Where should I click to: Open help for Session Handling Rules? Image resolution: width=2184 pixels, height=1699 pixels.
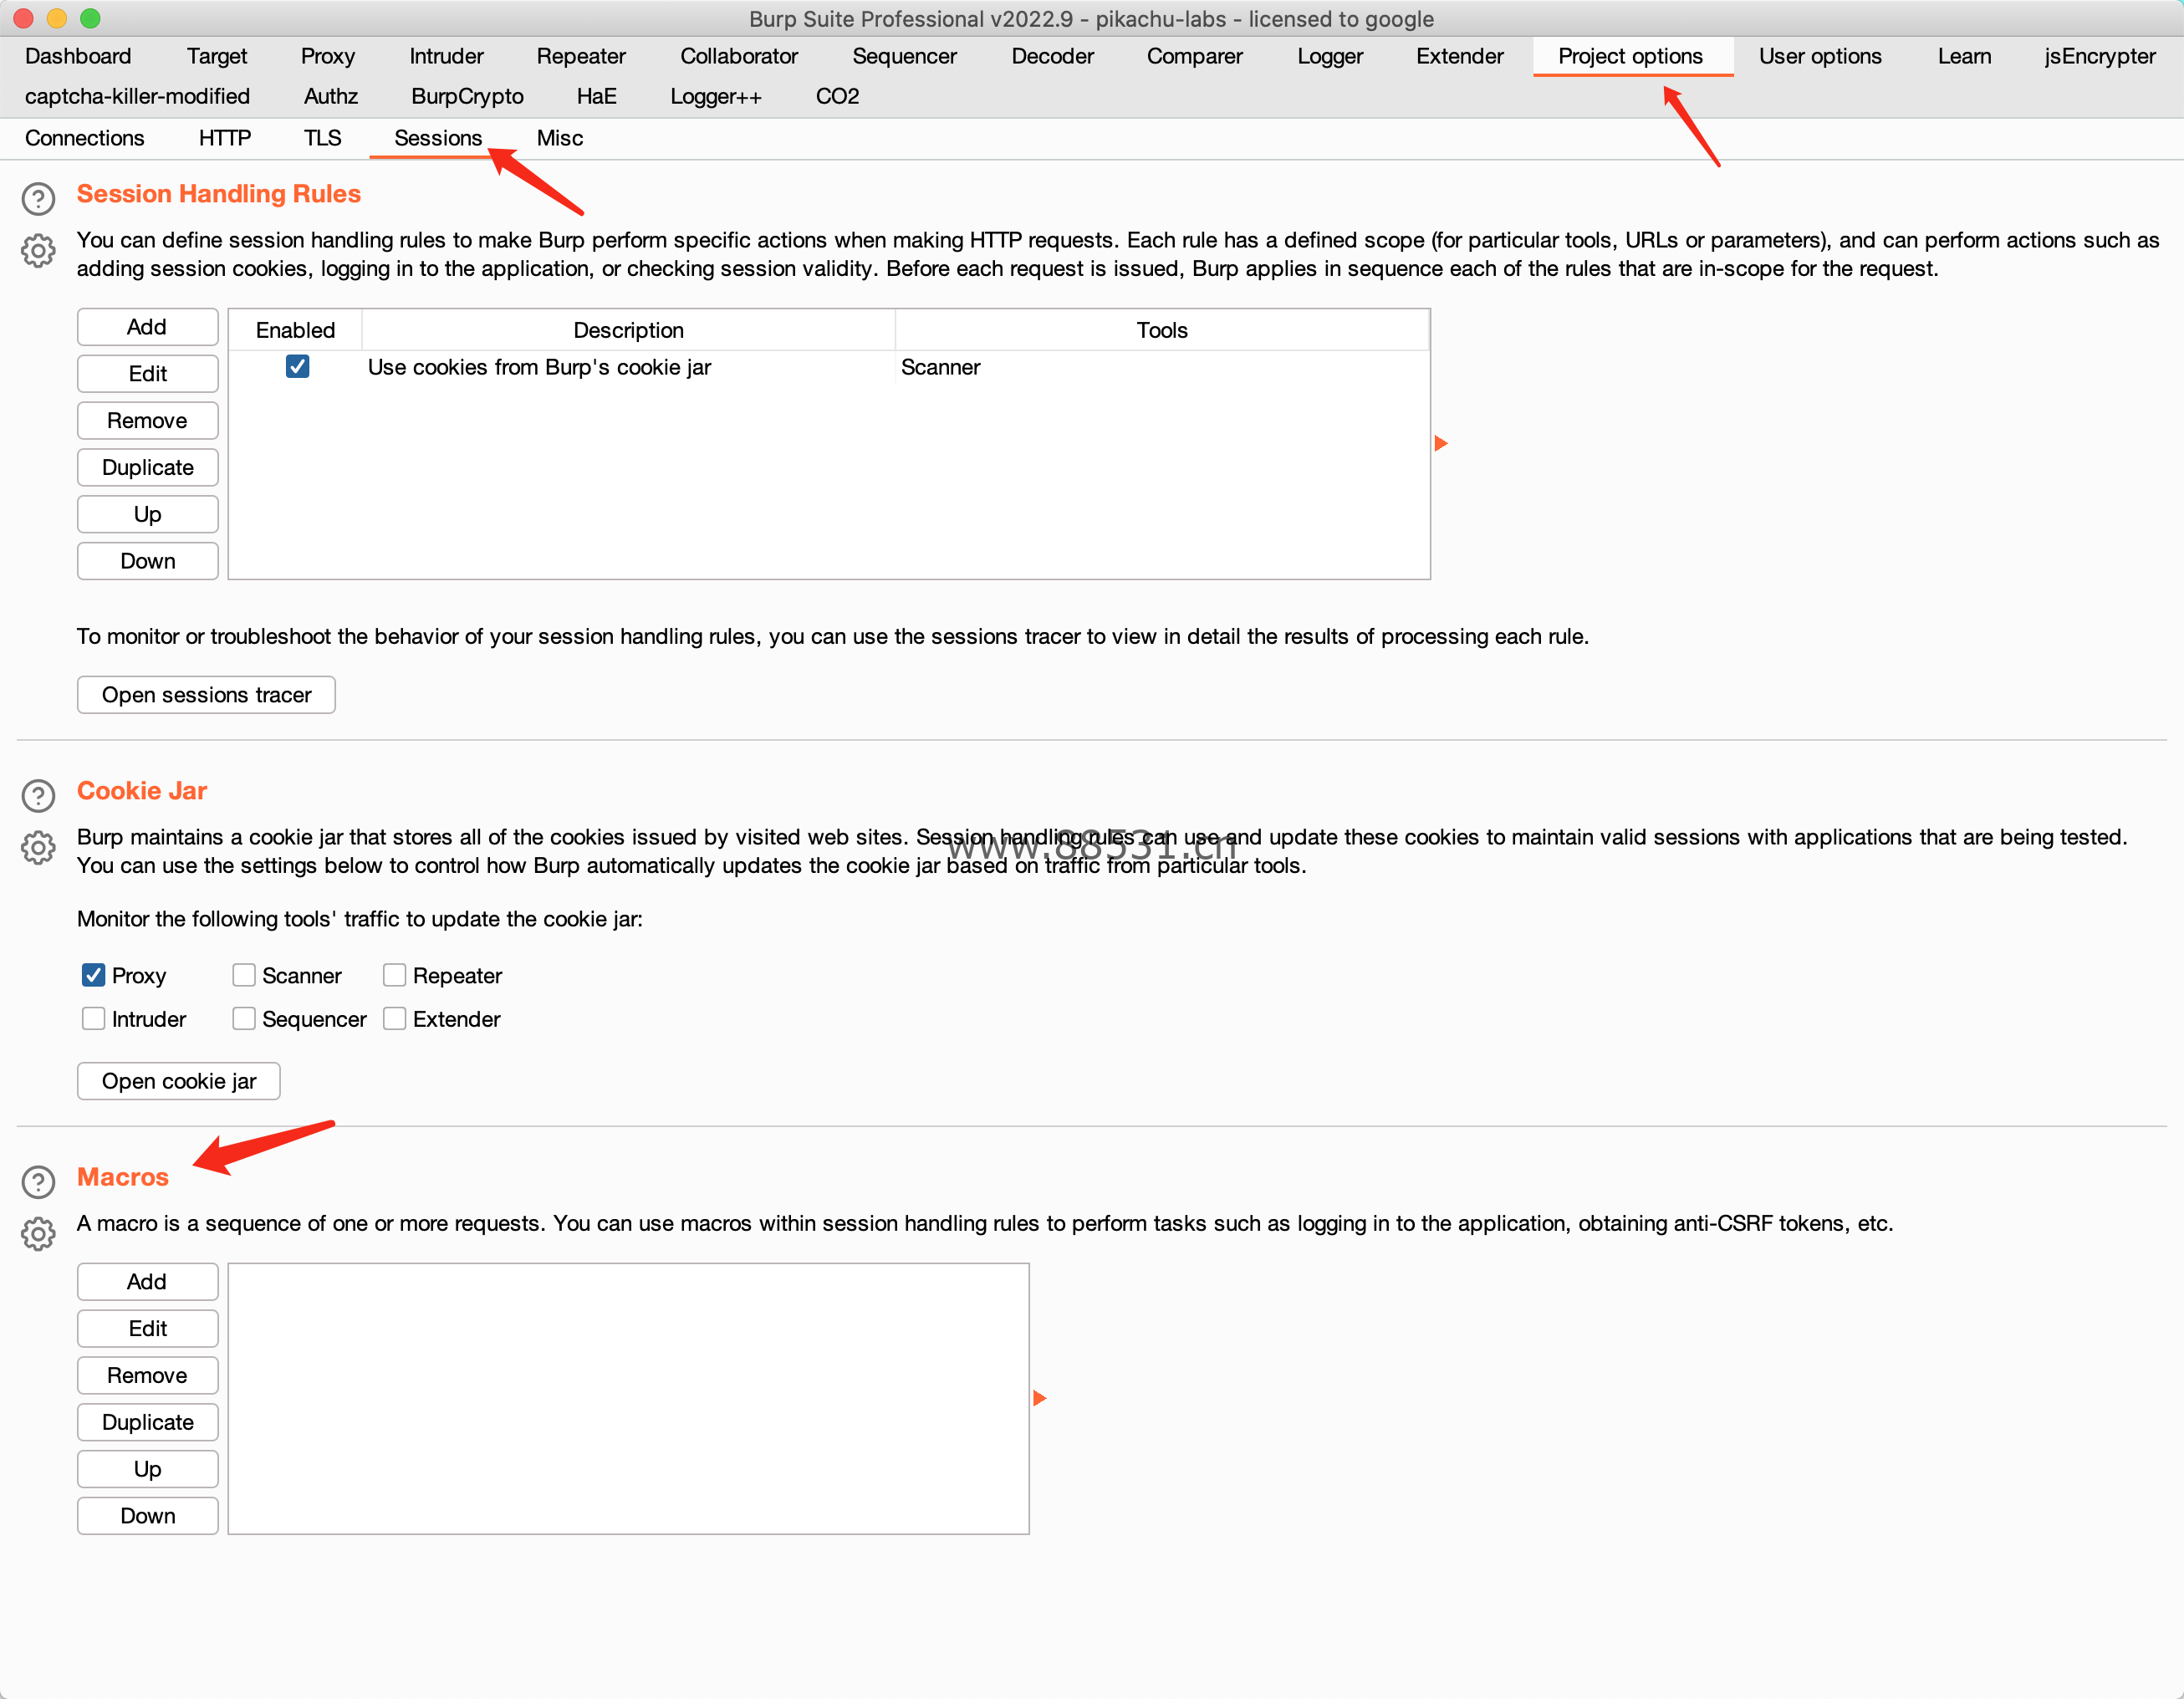(x=38, y=199)
